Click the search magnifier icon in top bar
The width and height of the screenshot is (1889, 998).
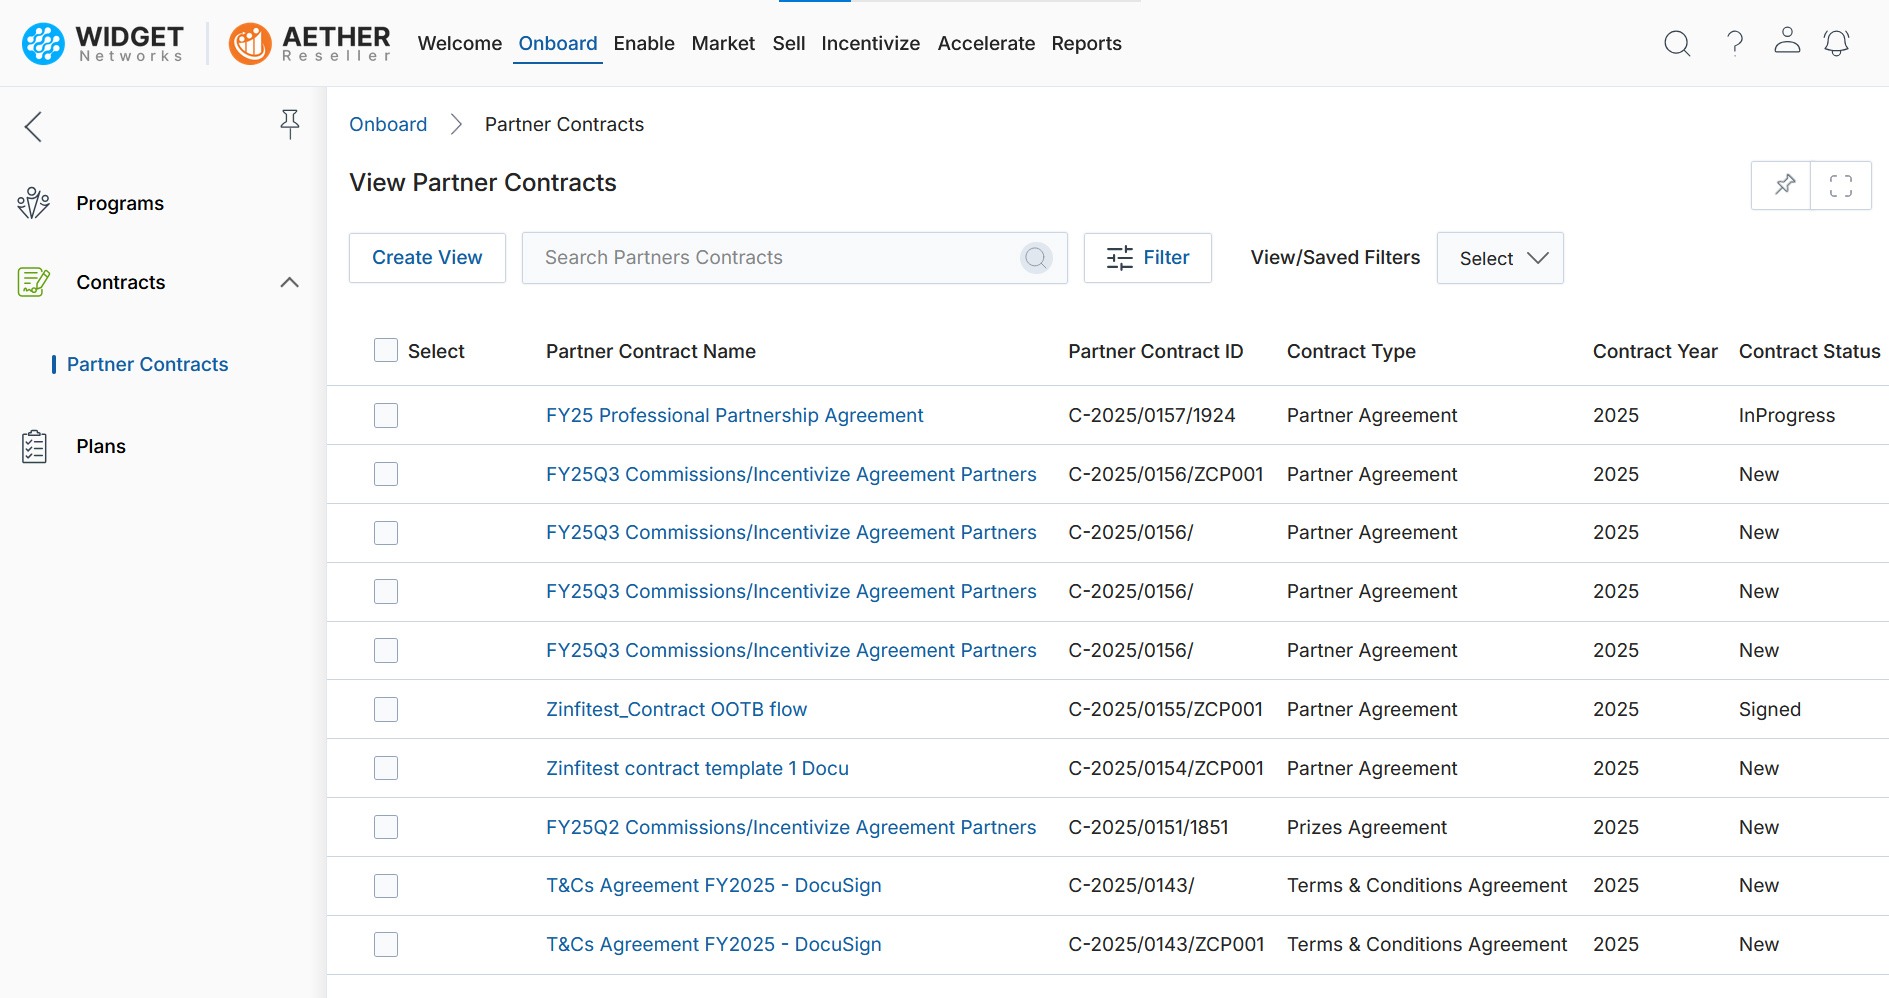pyautogui.click(x=1677, y=43)
